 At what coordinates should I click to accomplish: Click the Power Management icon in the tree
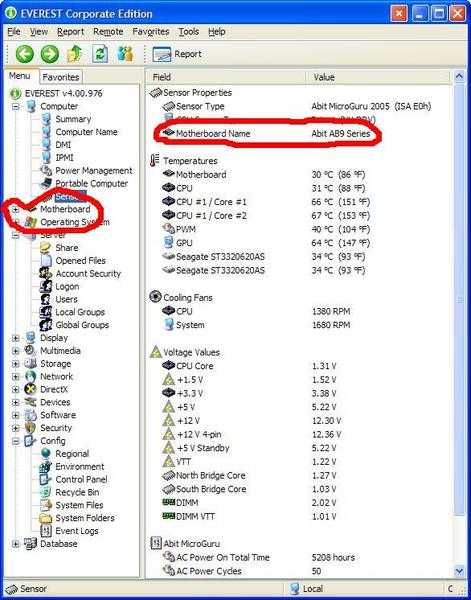46,170
